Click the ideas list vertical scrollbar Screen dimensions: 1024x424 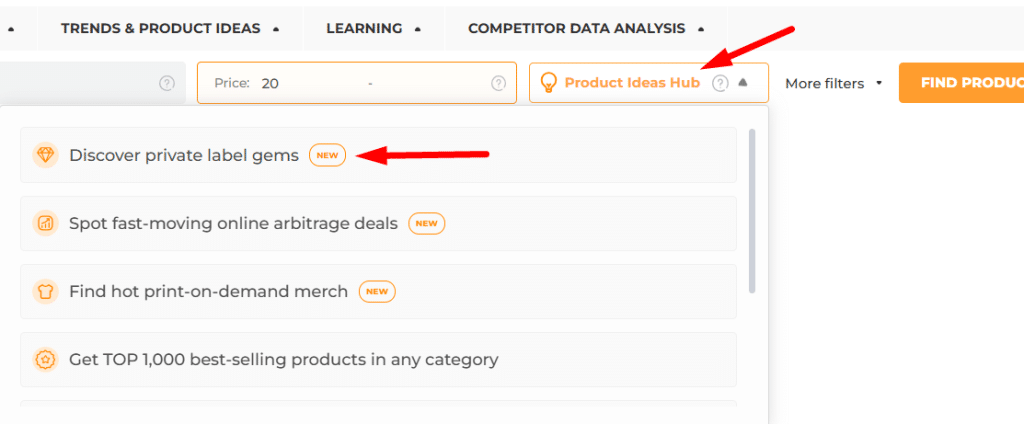point(752,211)
